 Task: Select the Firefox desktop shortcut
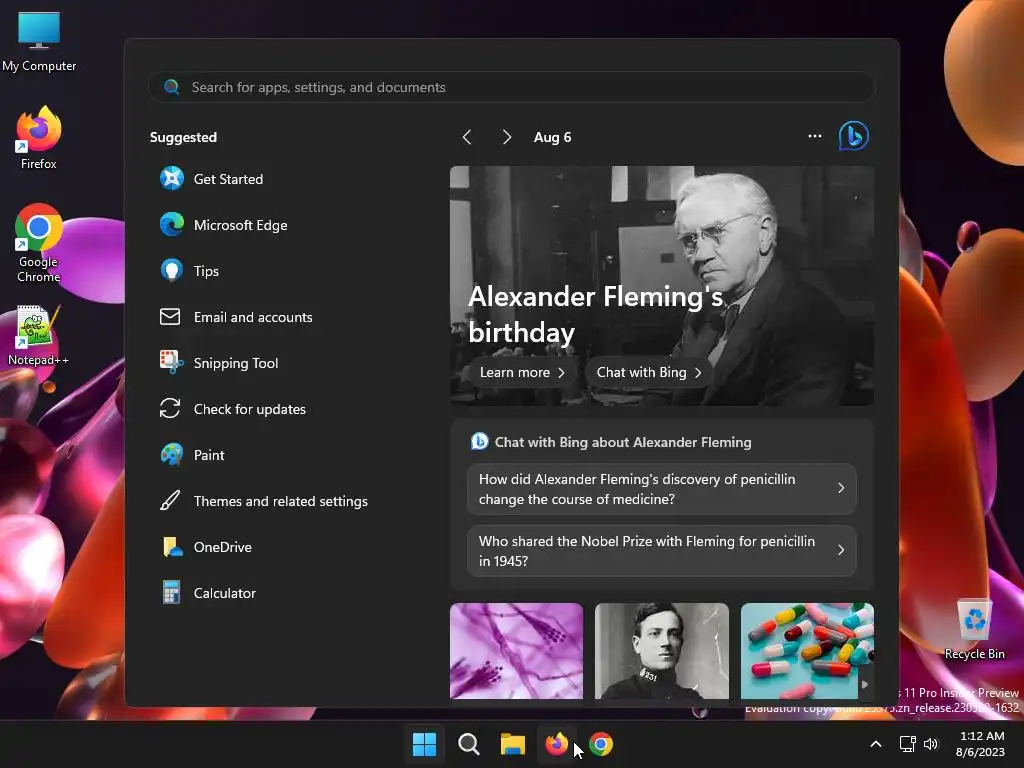pyautogui.click(x=39, y=138)
